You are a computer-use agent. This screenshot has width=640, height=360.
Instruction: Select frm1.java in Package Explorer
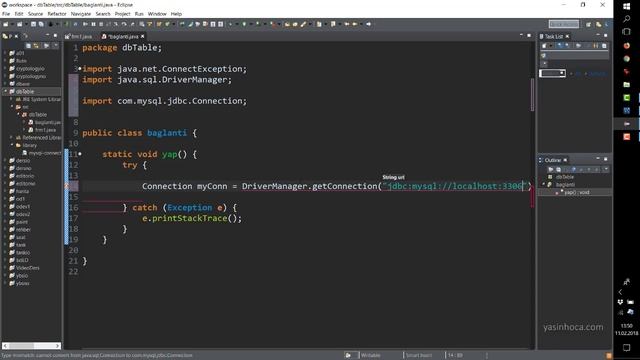(42, 130)
